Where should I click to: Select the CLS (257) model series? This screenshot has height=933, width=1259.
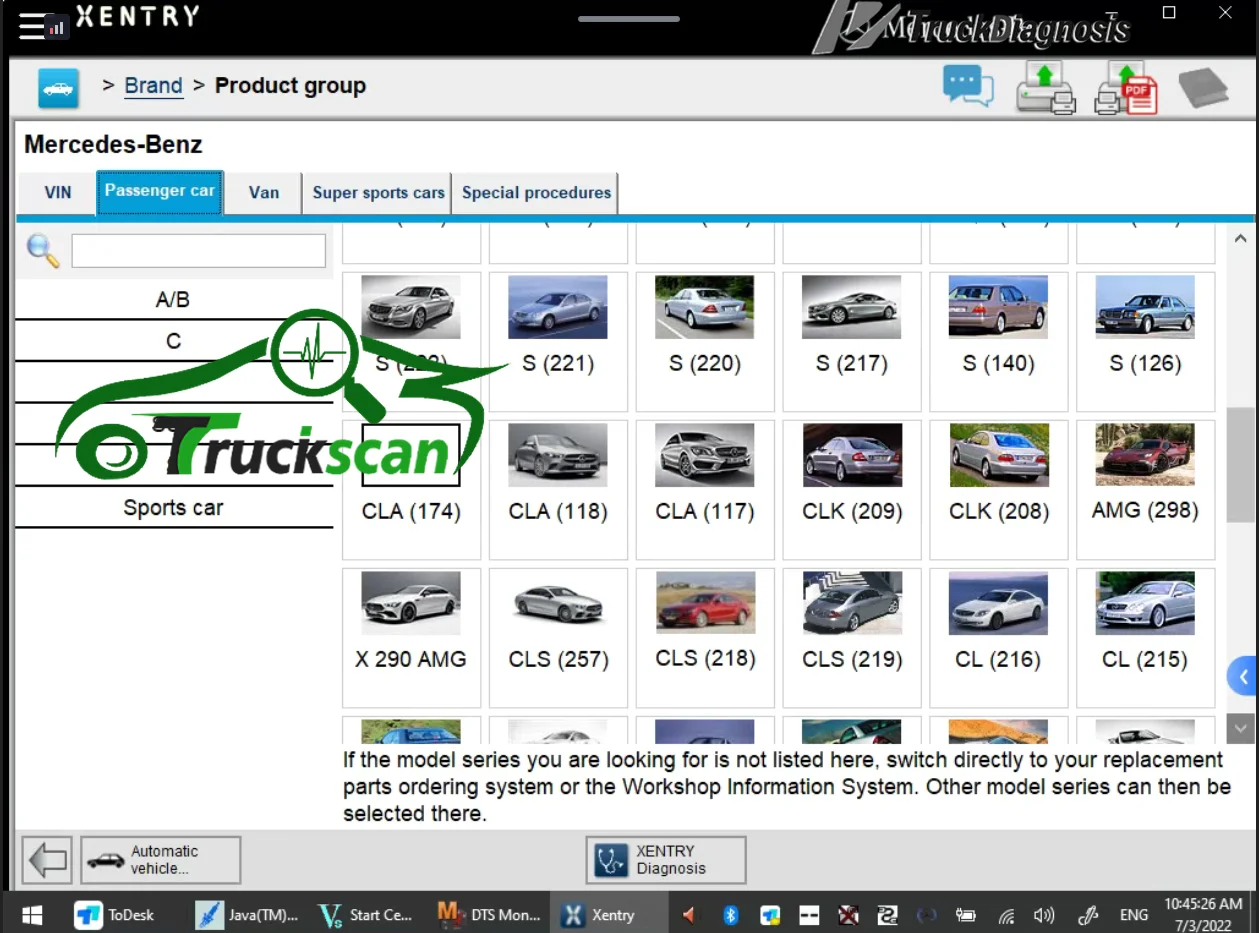click(x=558, y=637)
